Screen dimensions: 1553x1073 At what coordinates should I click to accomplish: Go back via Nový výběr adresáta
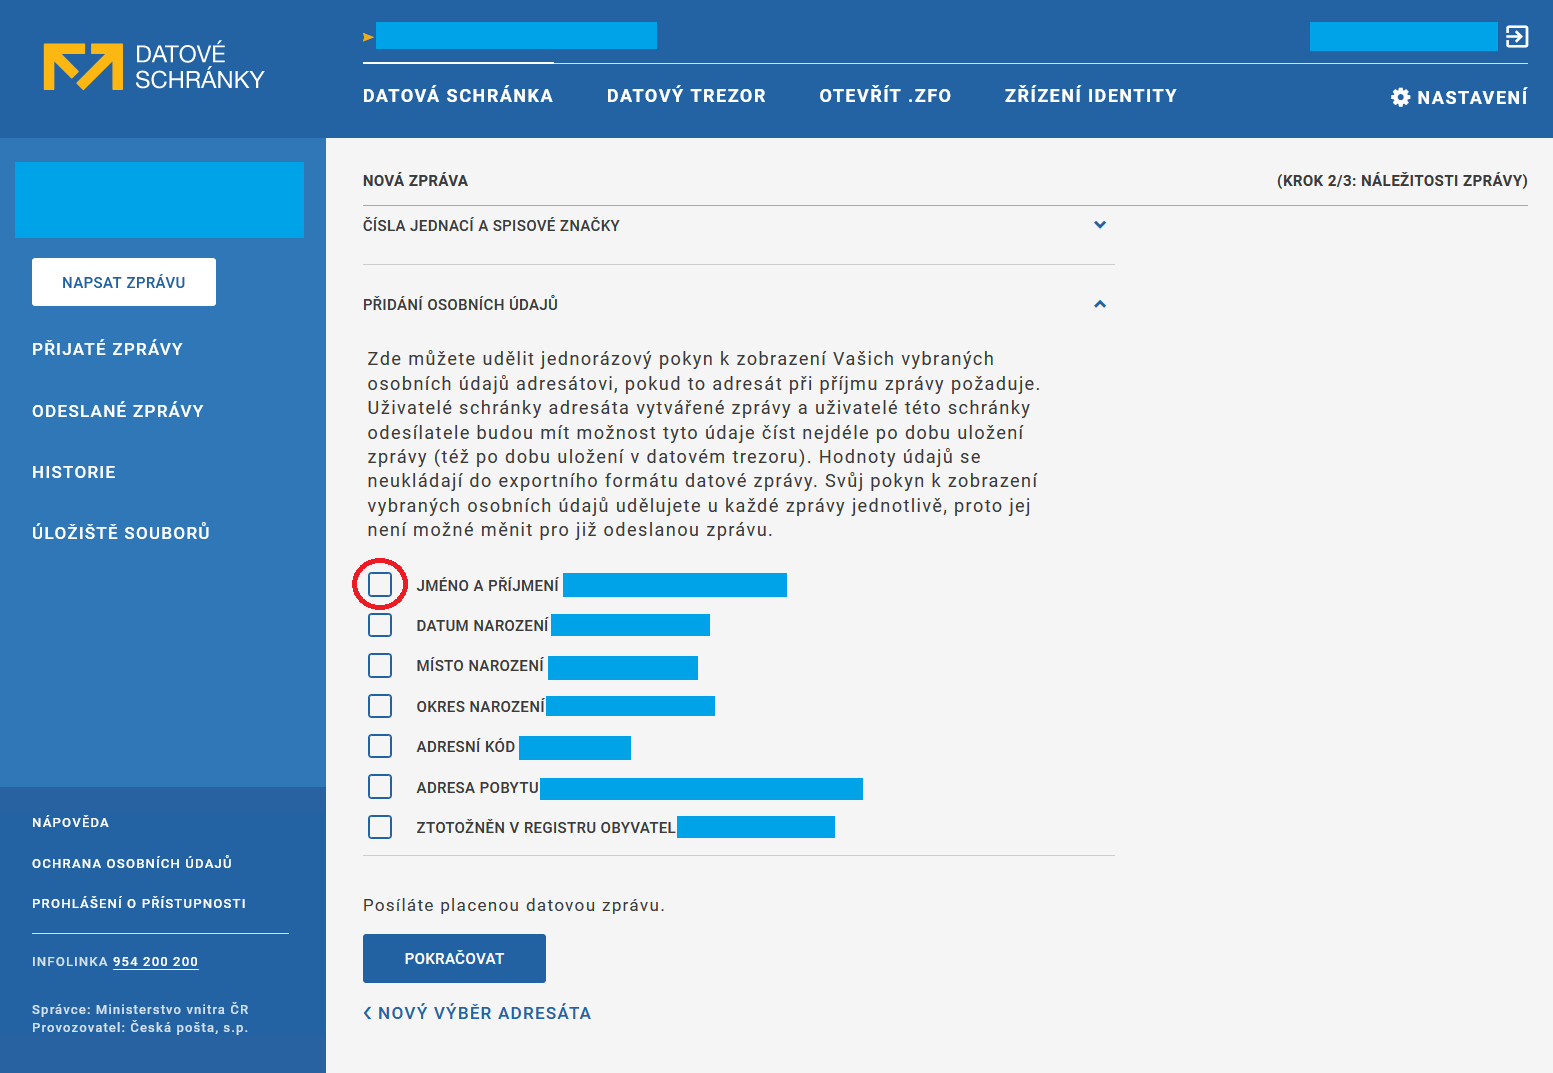[x=477, y=1013]
